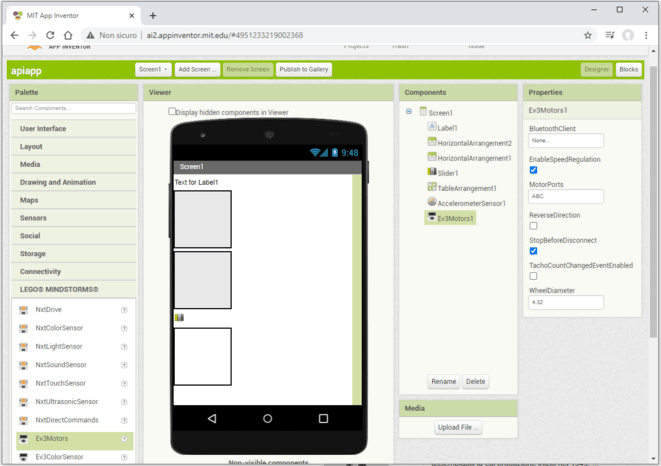Expand the User Interface palette section

coord(73,129)
